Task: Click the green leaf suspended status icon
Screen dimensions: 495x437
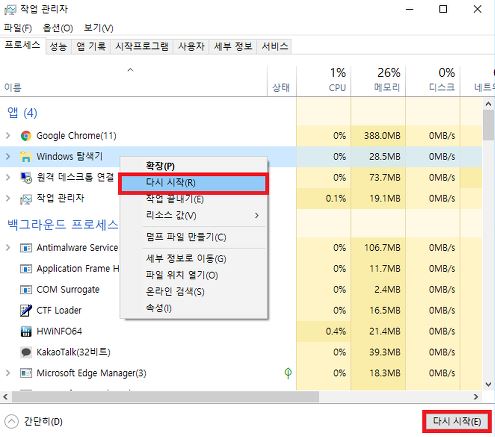Action: (x=288, y=373)
